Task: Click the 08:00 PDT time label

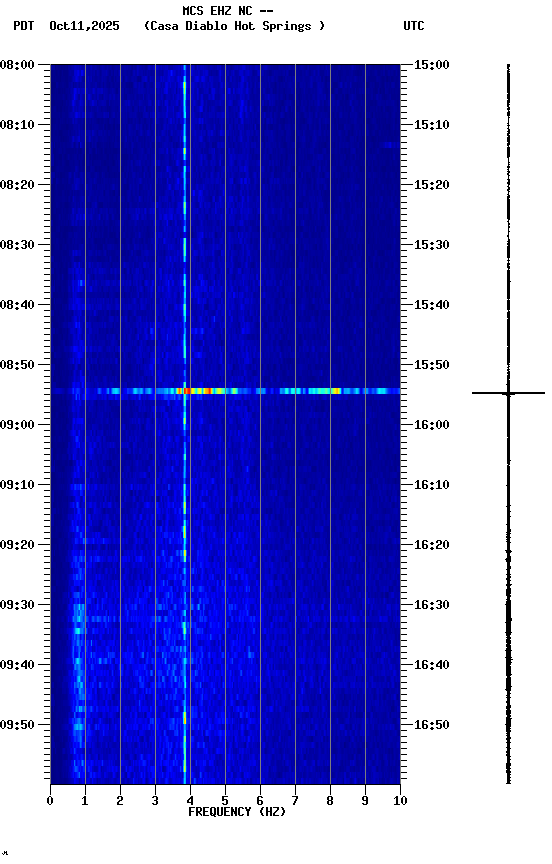Action: [17, 65]
